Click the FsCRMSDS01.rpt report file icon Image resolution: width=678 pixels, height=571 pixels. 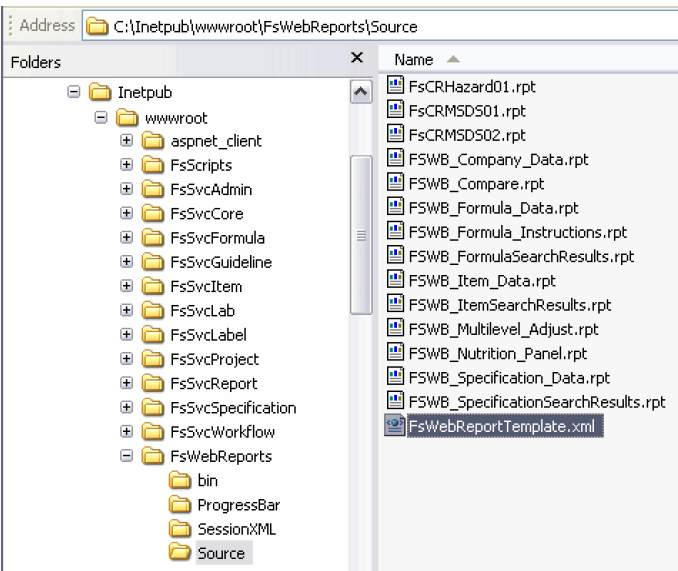pos(395,109)
